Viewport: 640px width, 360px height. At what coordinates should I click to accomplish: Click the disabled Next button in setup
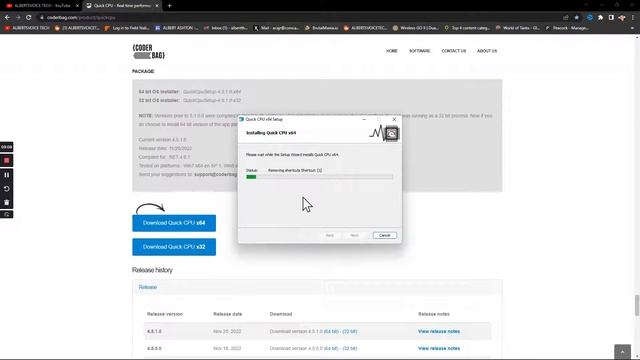354,236
